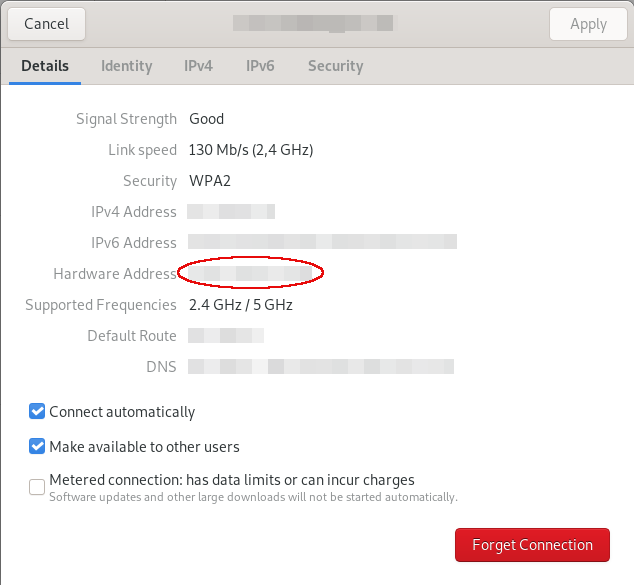This screenshot has width=634, height=585.
Task: Click the Link speed value text
Action: (x=251, y=150)
